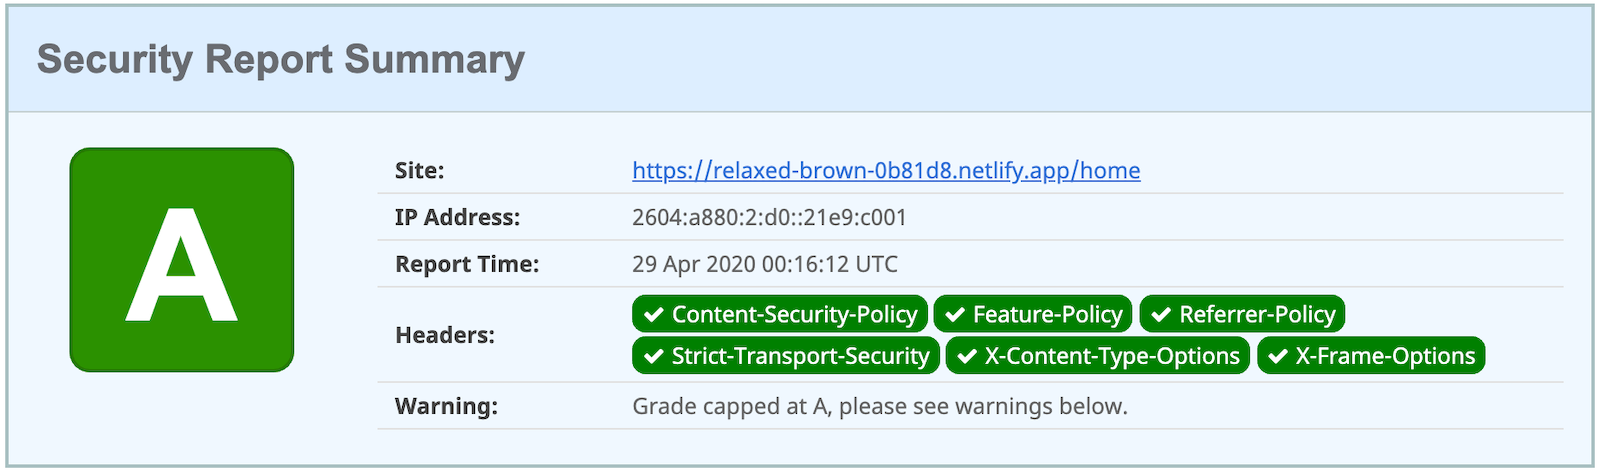
Task: Click the 'Headers:' row label
Action: (x=445, y=336)
